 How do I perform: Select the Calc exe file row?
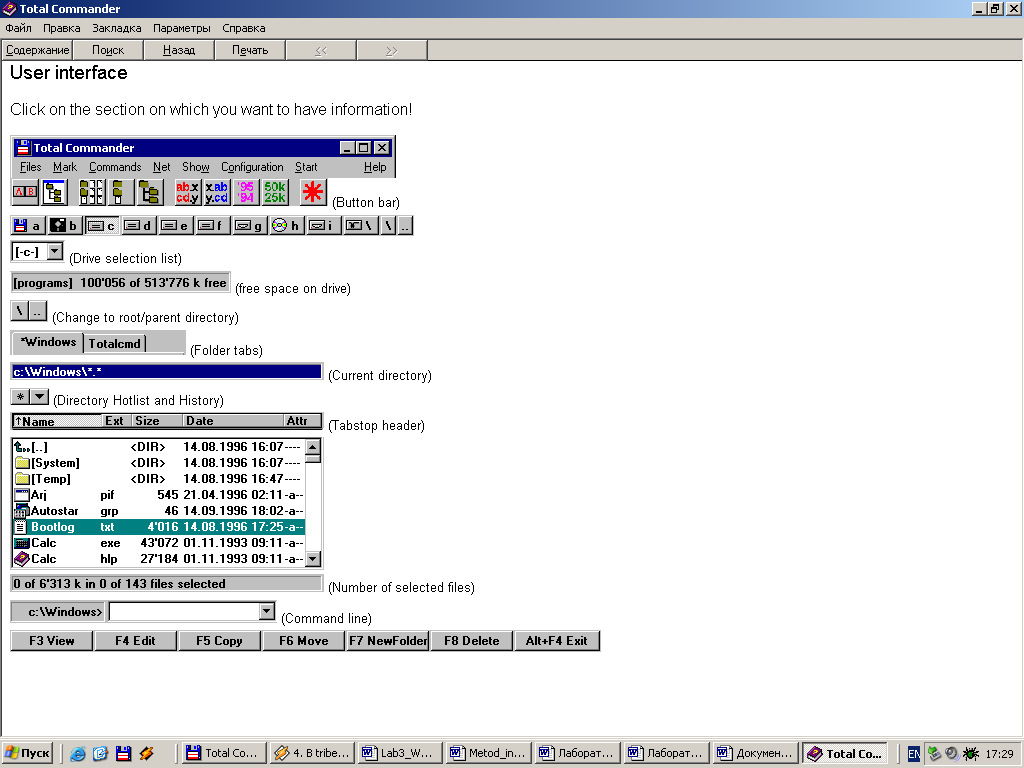pyautogui.click(x=159, y=543)
